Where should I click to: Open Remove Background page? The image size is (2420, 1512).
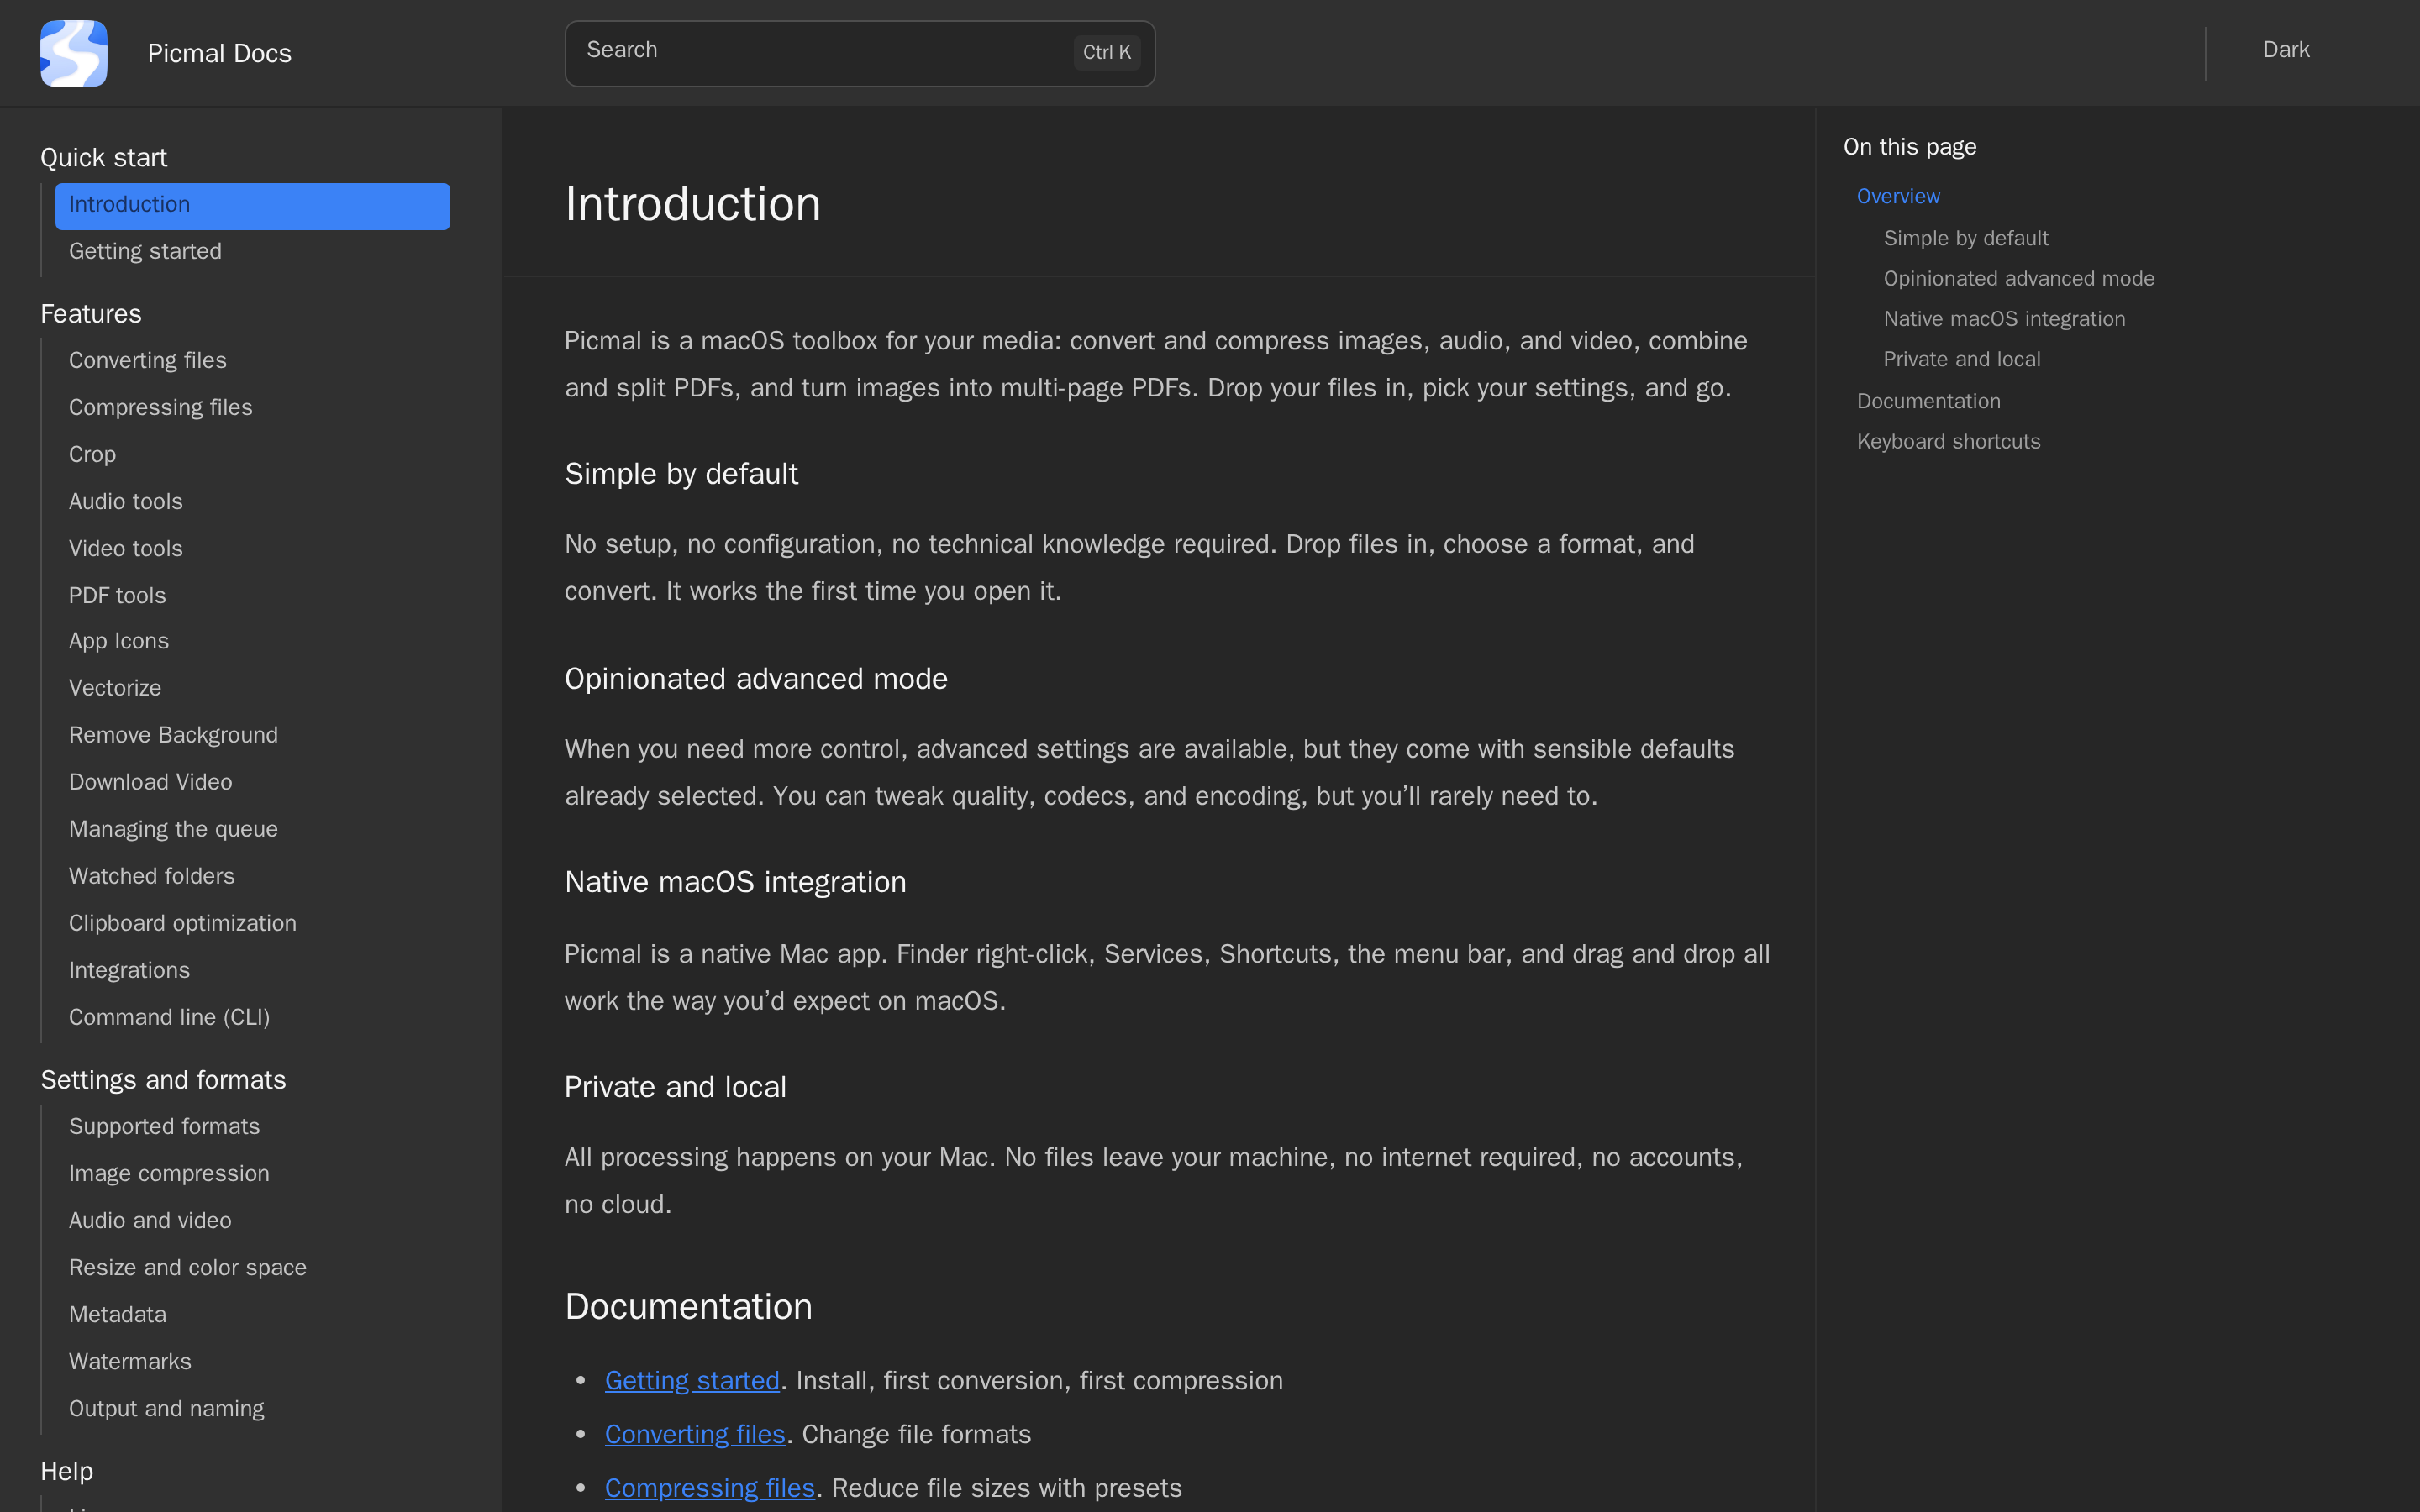pyautogui.click(x=173, y=735)
